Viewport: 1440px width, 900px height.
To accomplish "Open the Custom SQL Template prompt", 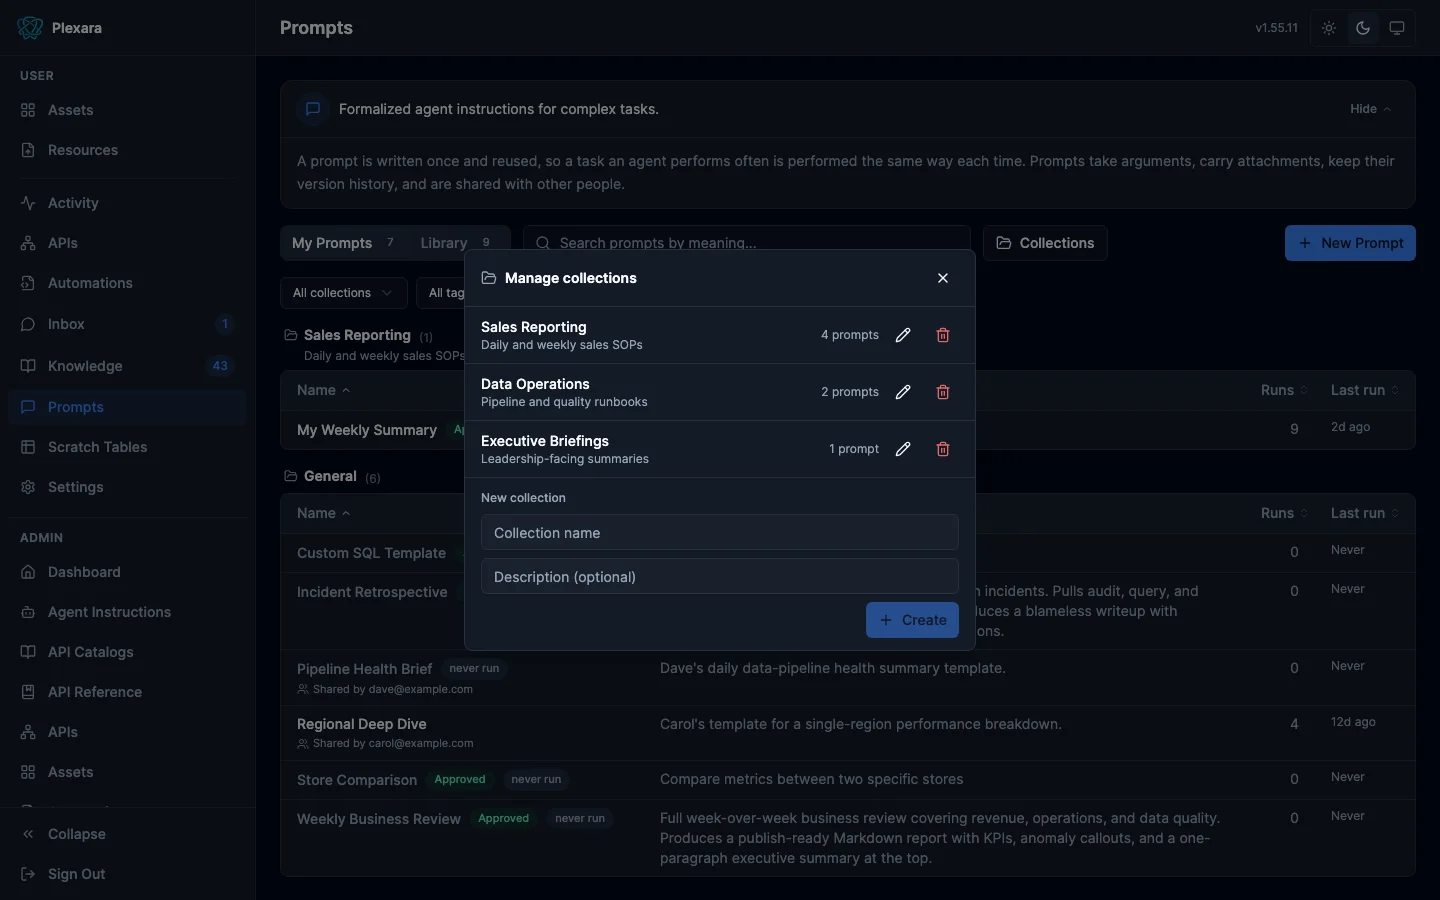I will (x=371, y=553).
